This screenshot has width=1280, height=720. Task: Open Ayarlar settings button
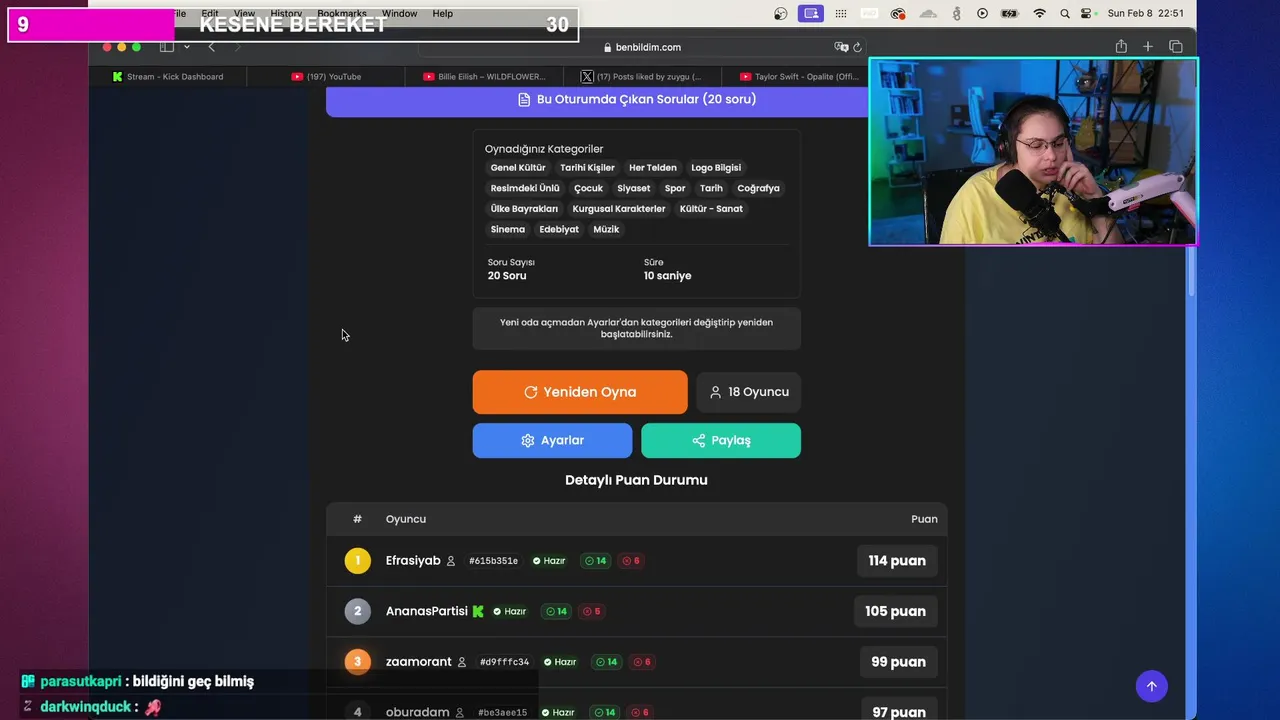point(552,440)
